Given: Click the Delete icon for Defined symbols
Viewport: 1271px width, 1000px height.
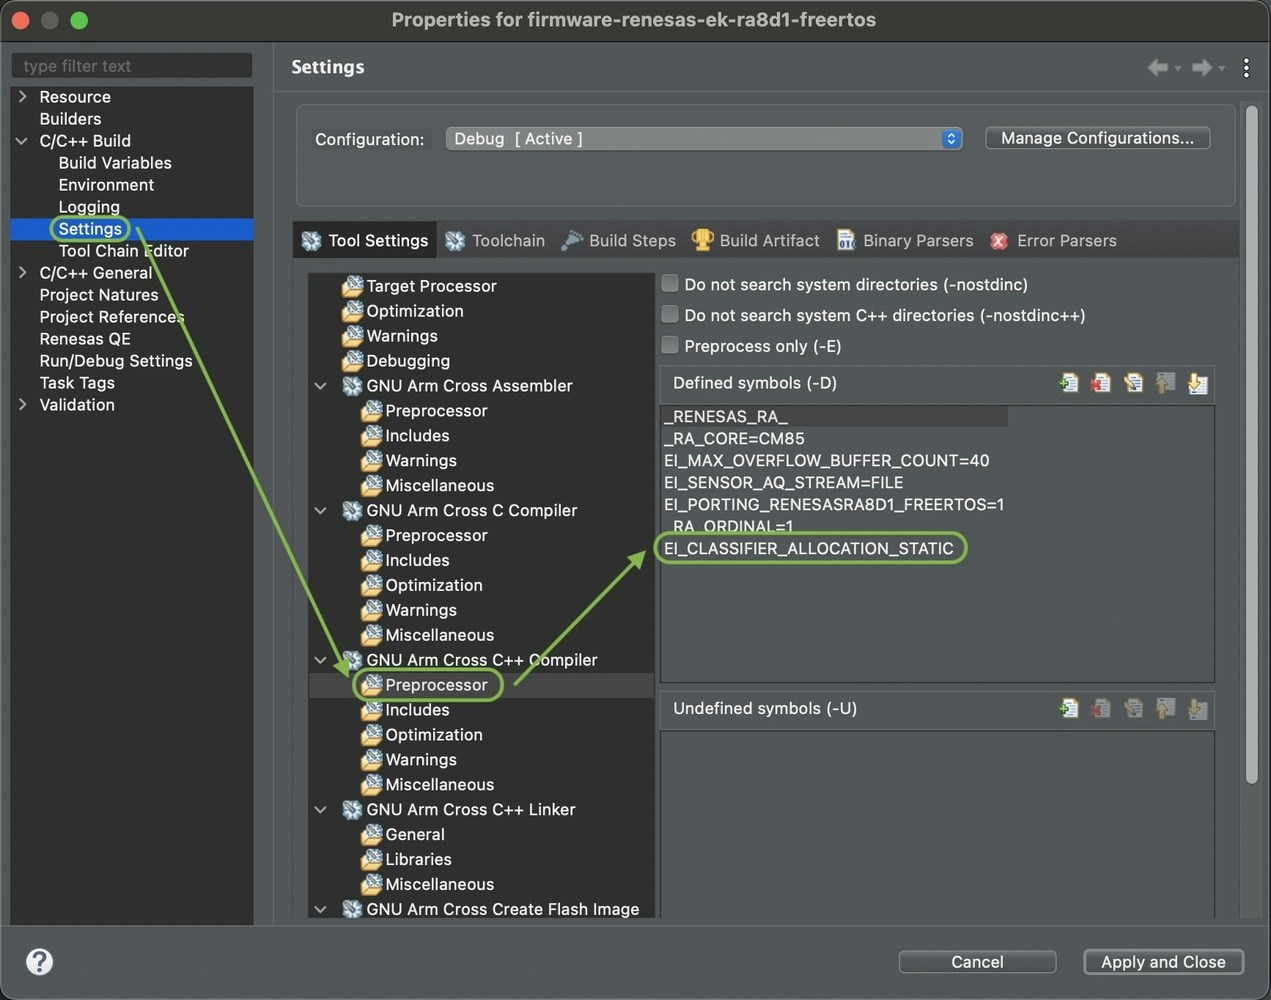Looking at the screenshot, I should coord(1101,383).
